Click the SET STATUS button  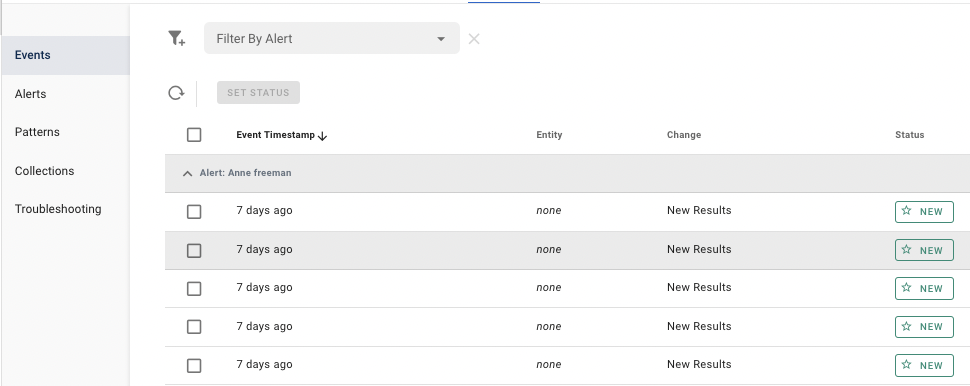258,93
